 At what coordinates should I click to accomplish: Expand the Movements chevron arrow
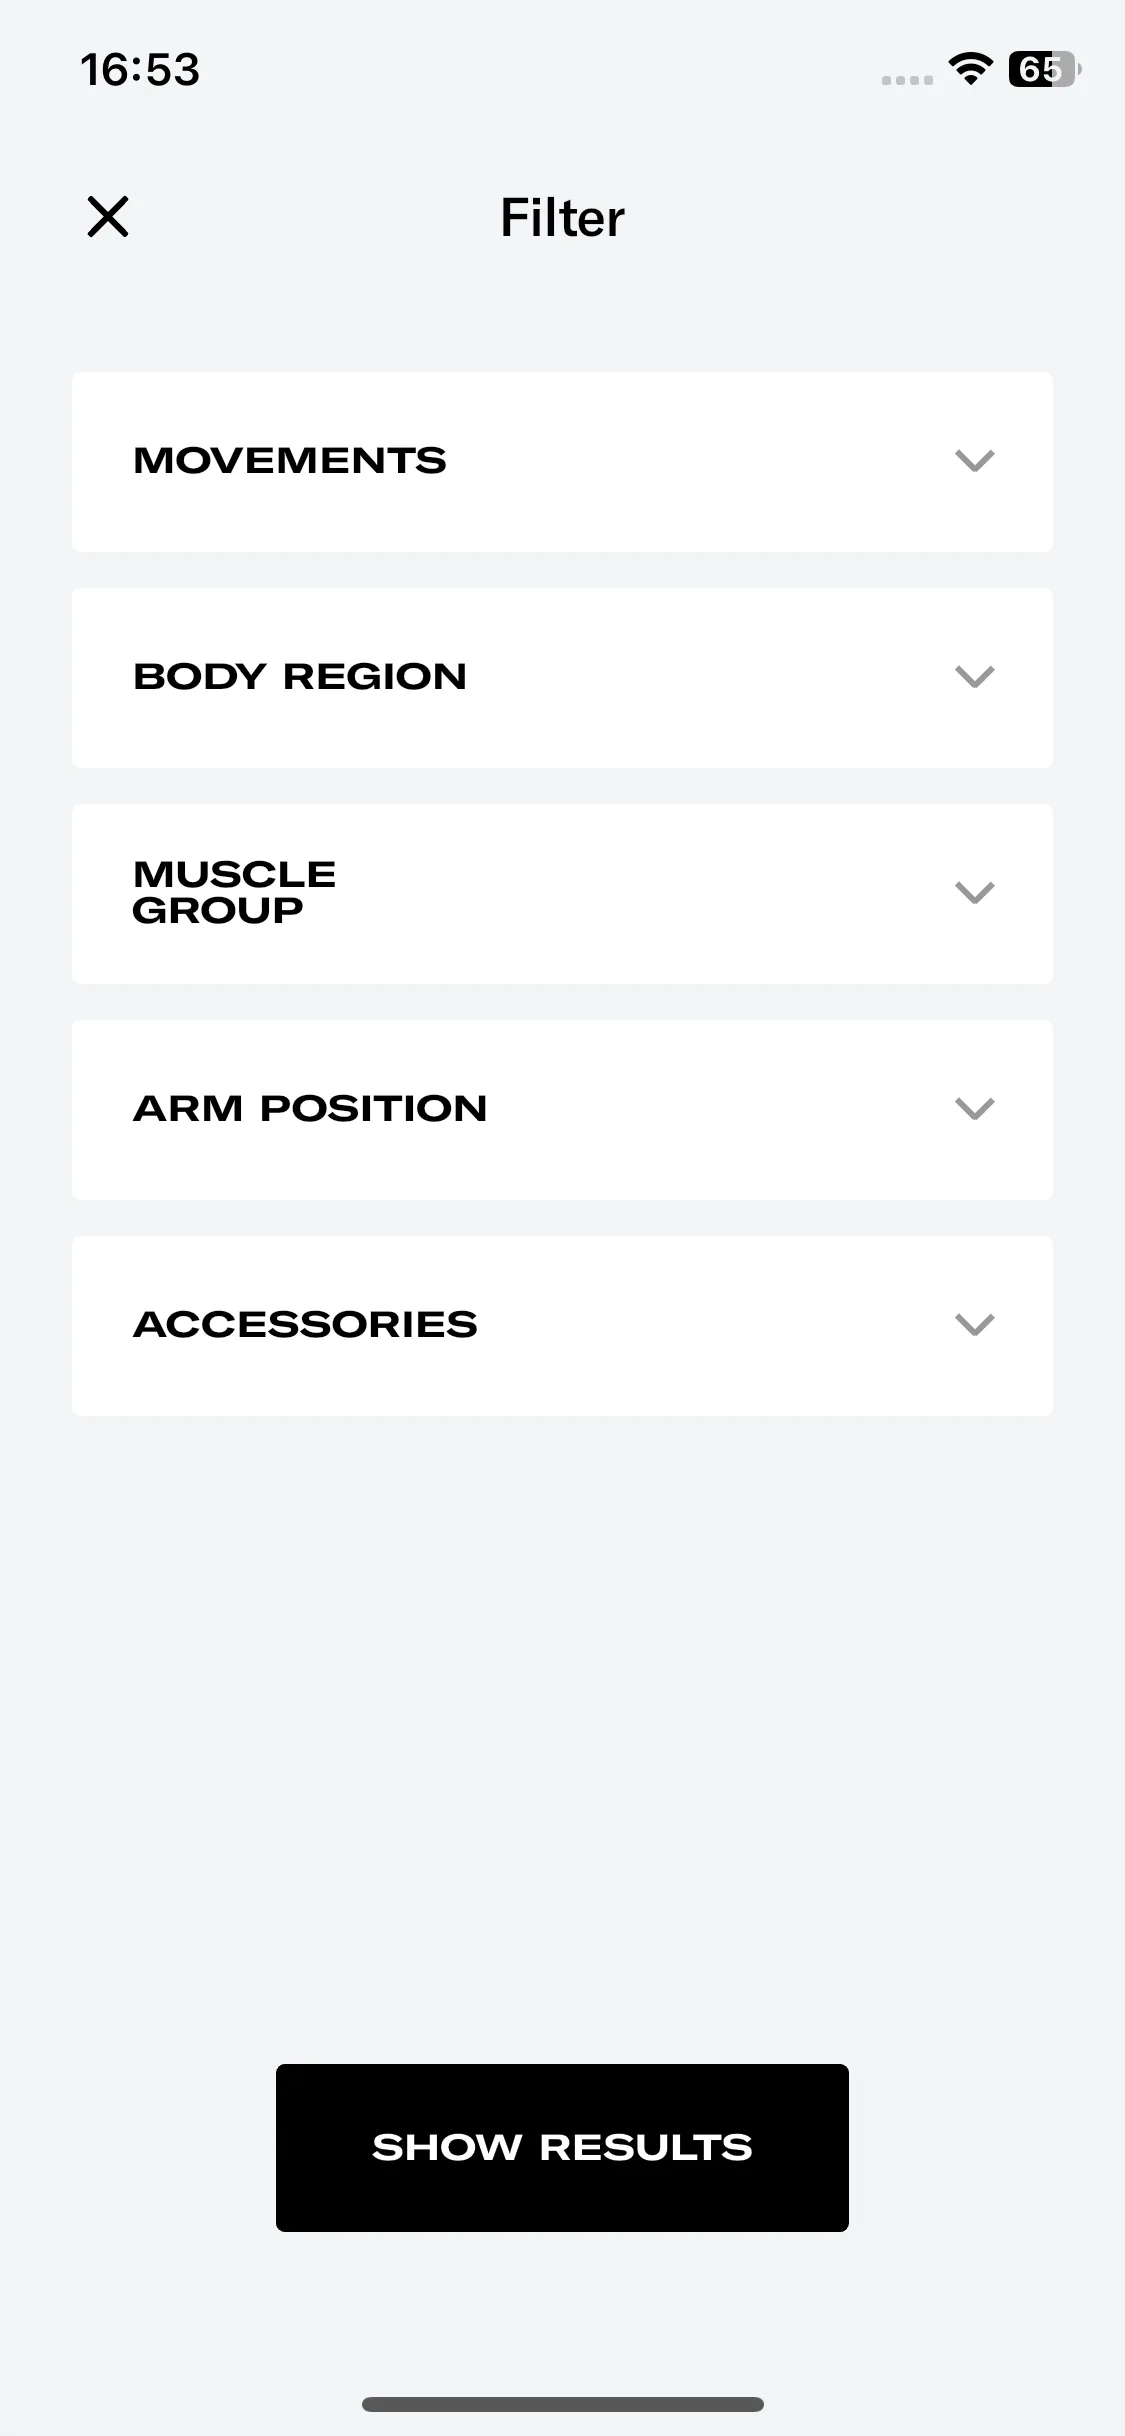coord(974,461)
